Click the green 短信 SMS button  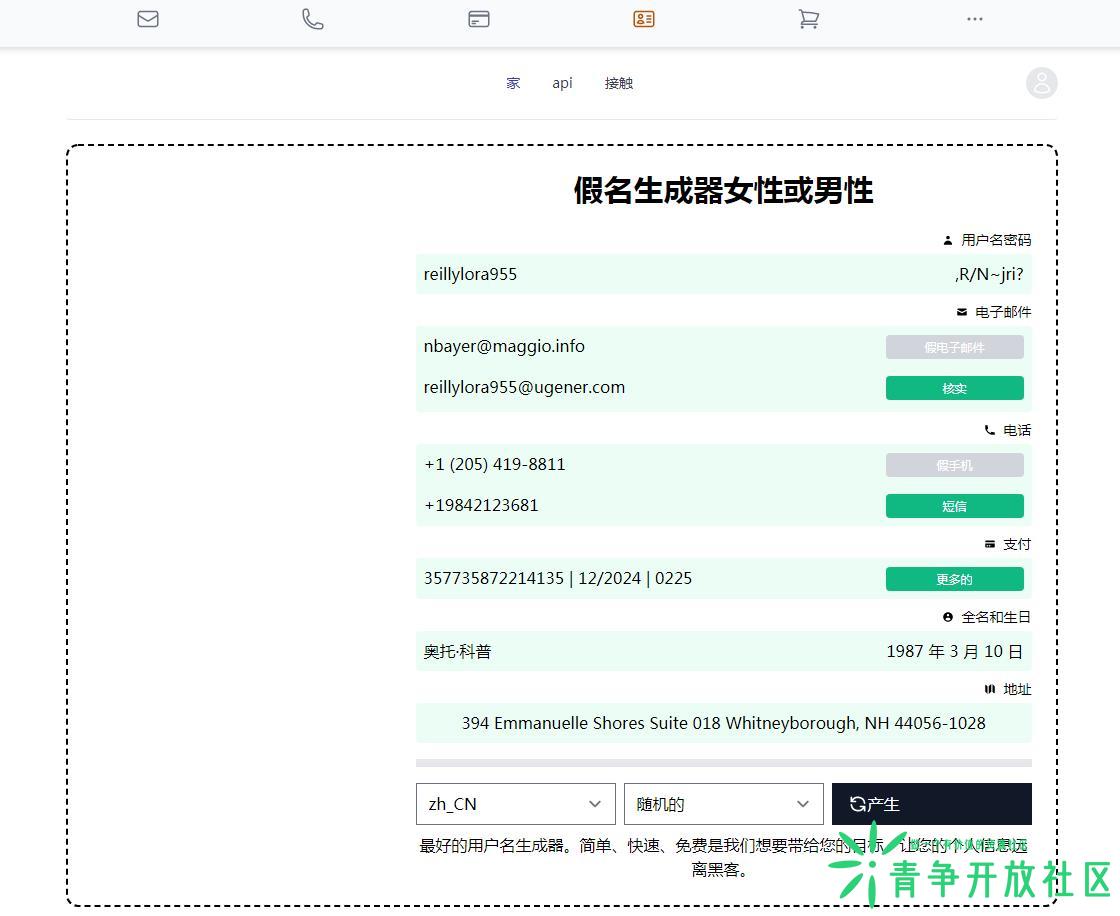coord(954,506)
